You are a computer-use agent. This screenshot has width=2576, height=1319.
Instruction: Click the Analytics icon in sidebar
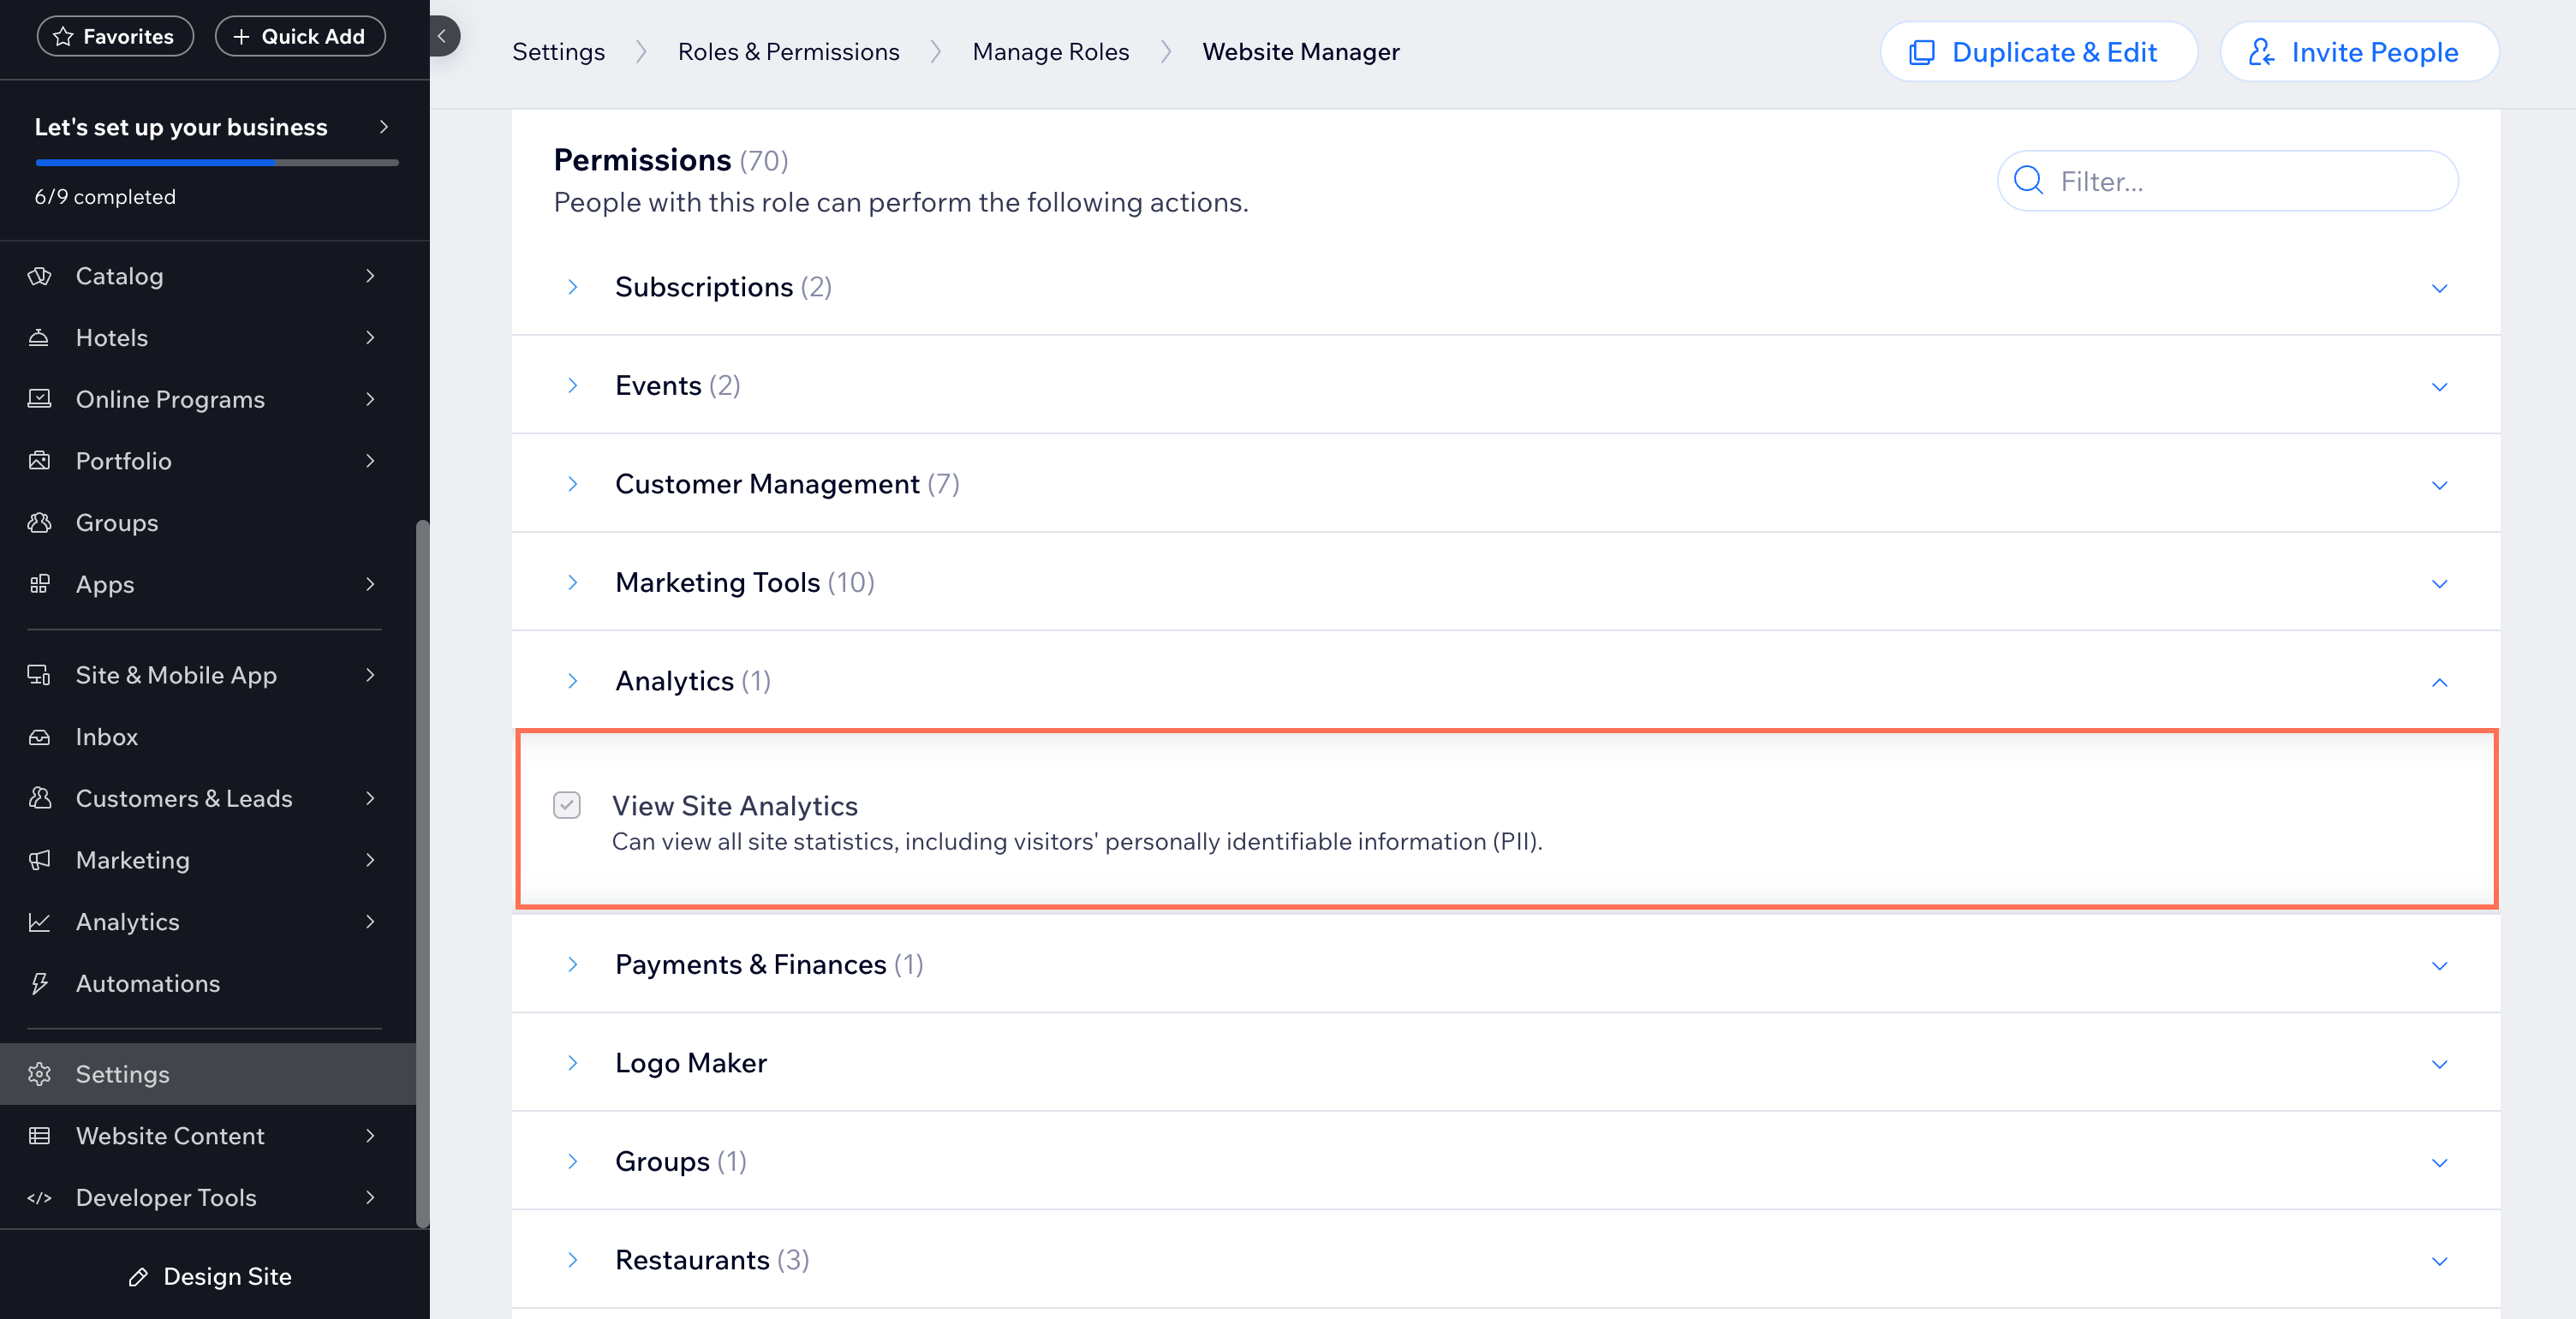click(42, 922)
